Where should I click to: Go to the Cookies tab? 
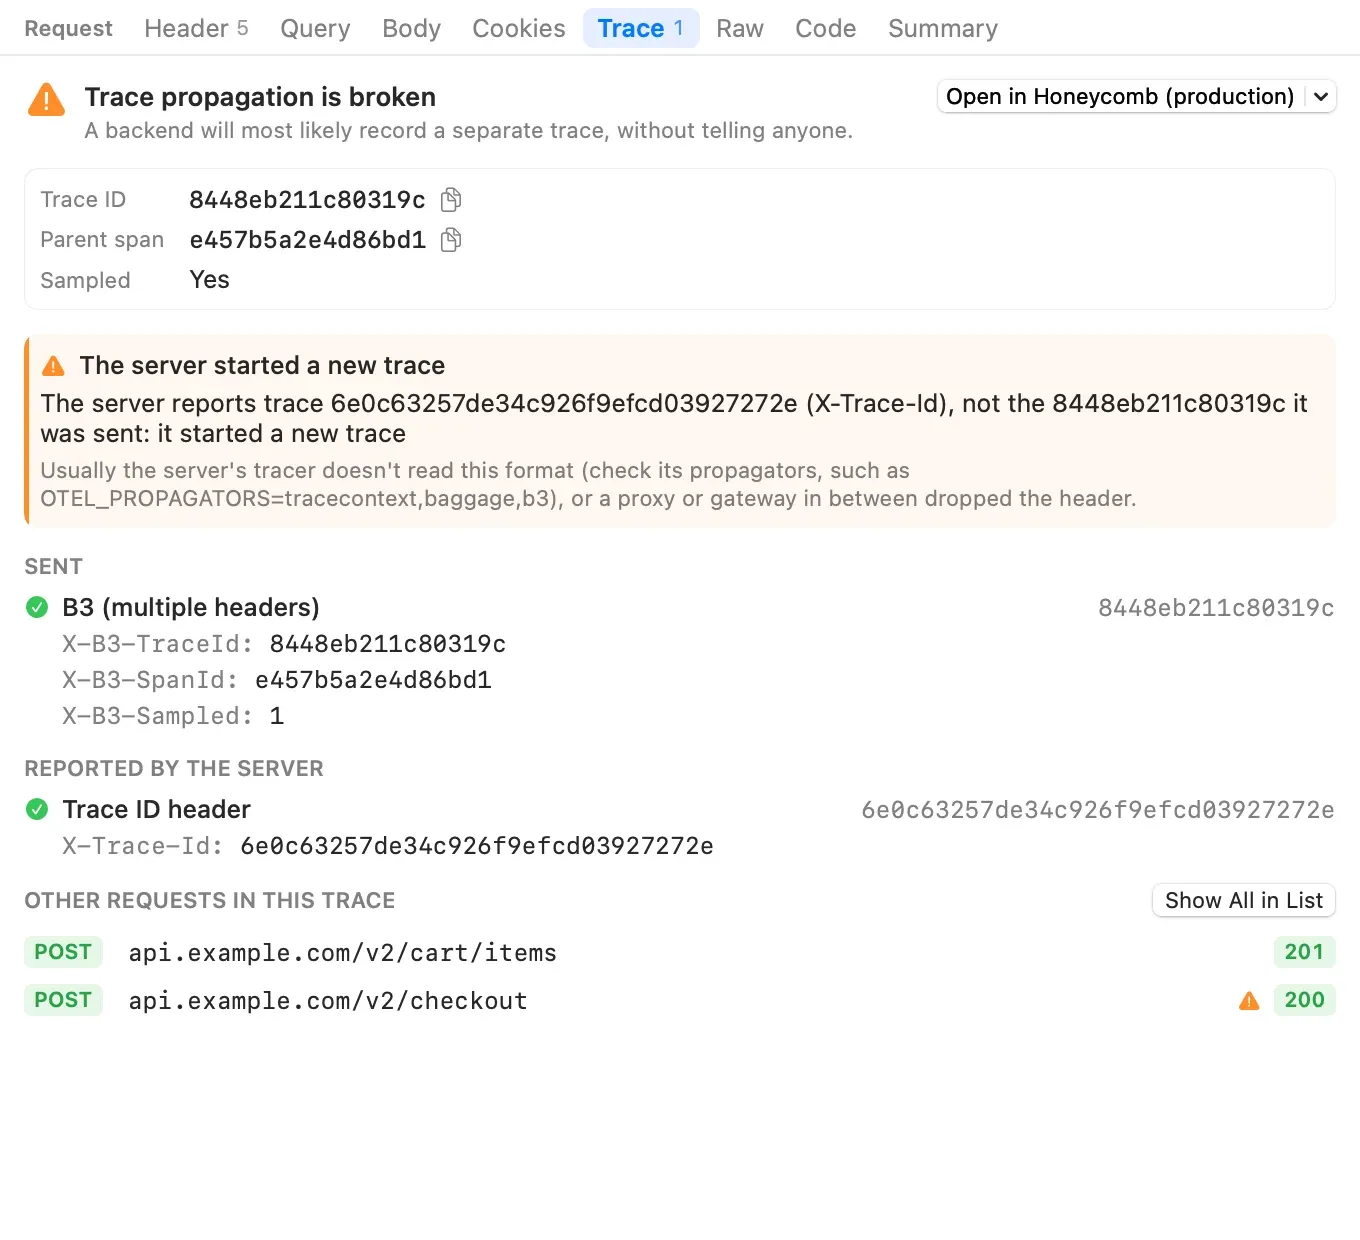click(519, 28)
